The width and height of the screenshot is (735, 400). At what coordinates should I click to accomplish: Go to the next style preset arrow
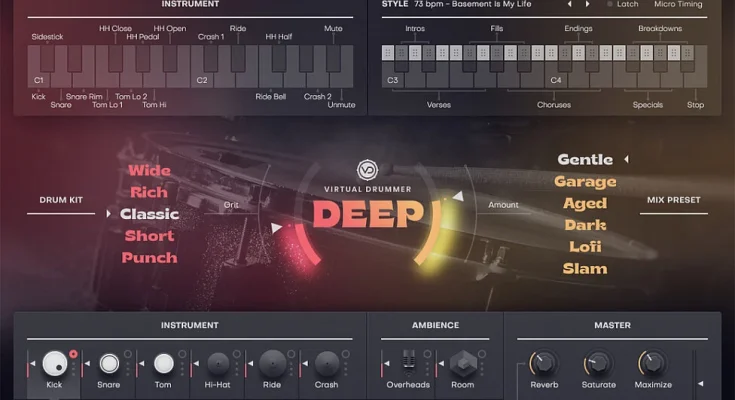coord(589,4)
